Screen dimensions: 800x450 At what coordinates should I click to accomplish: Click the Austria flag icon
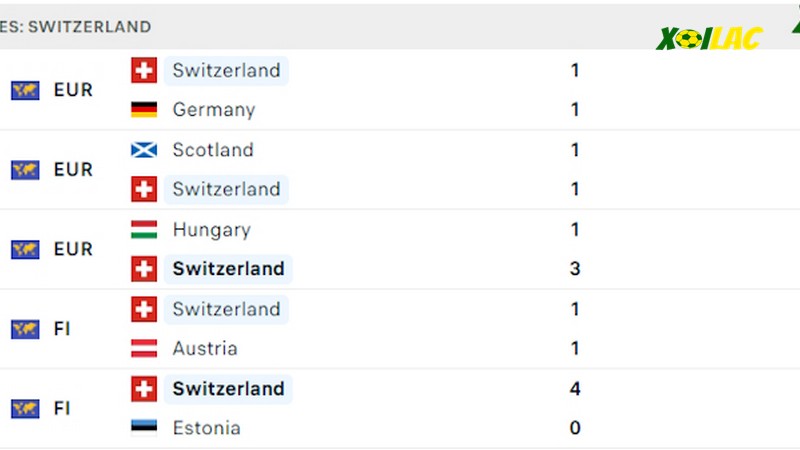coord(144,348)
